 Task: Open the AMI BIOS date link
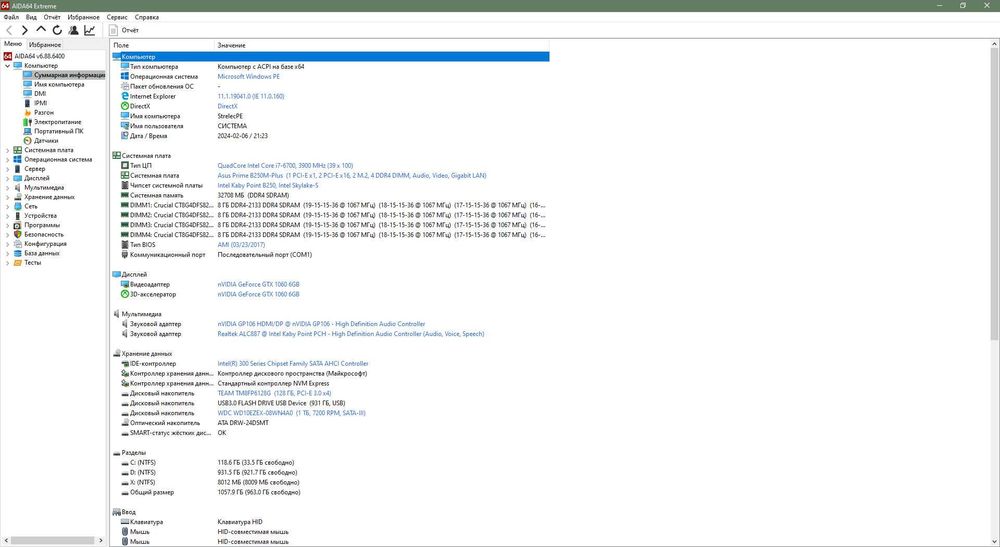(241, 245)
